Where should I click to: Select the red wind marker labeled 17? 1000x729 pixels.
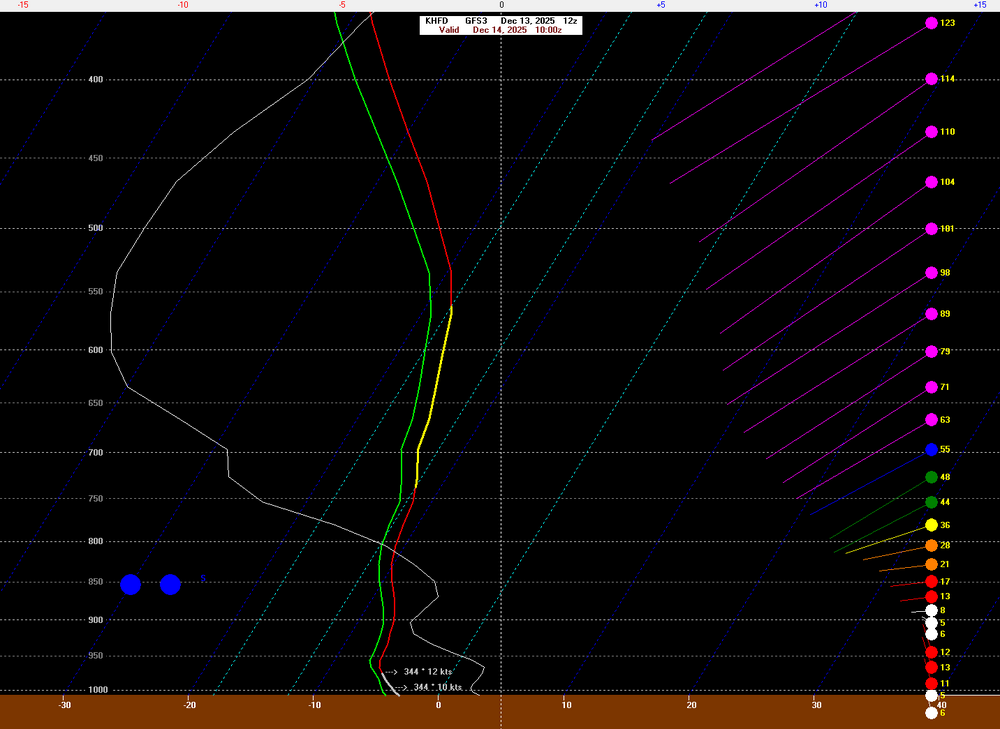tap(931, 582)
